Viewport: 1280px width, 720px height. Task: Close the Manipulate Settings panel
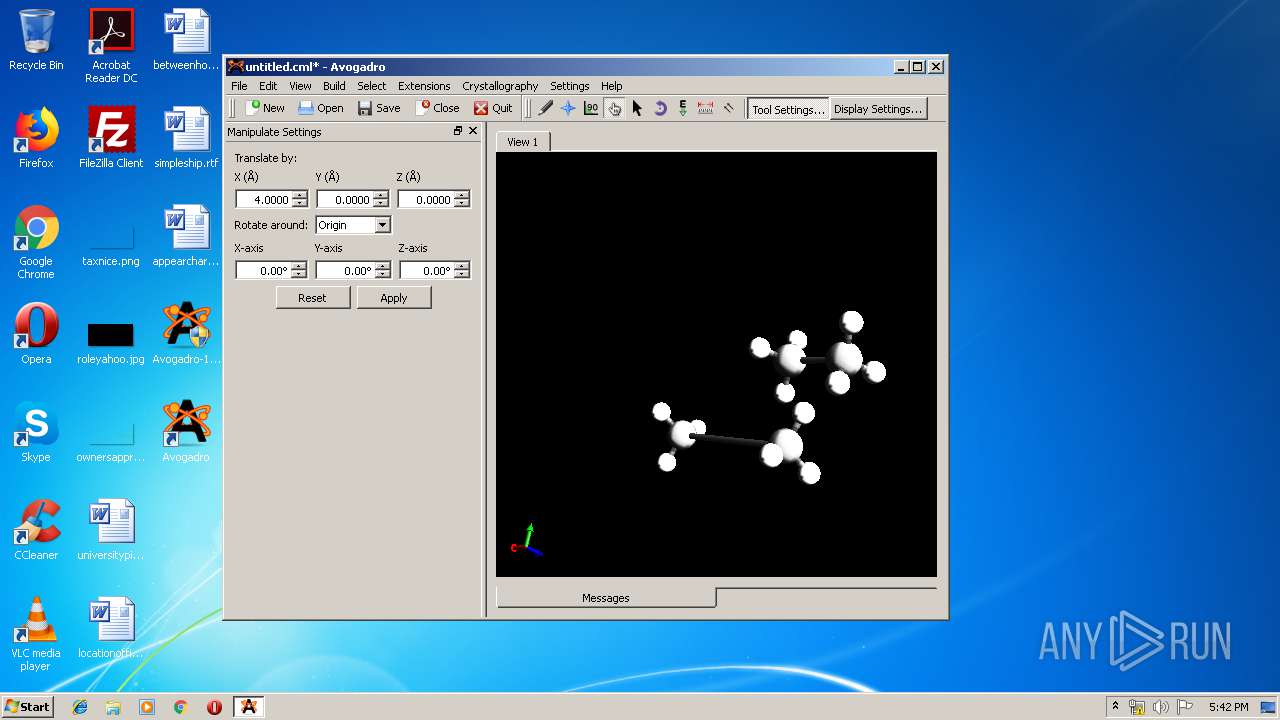coord(475,131)
